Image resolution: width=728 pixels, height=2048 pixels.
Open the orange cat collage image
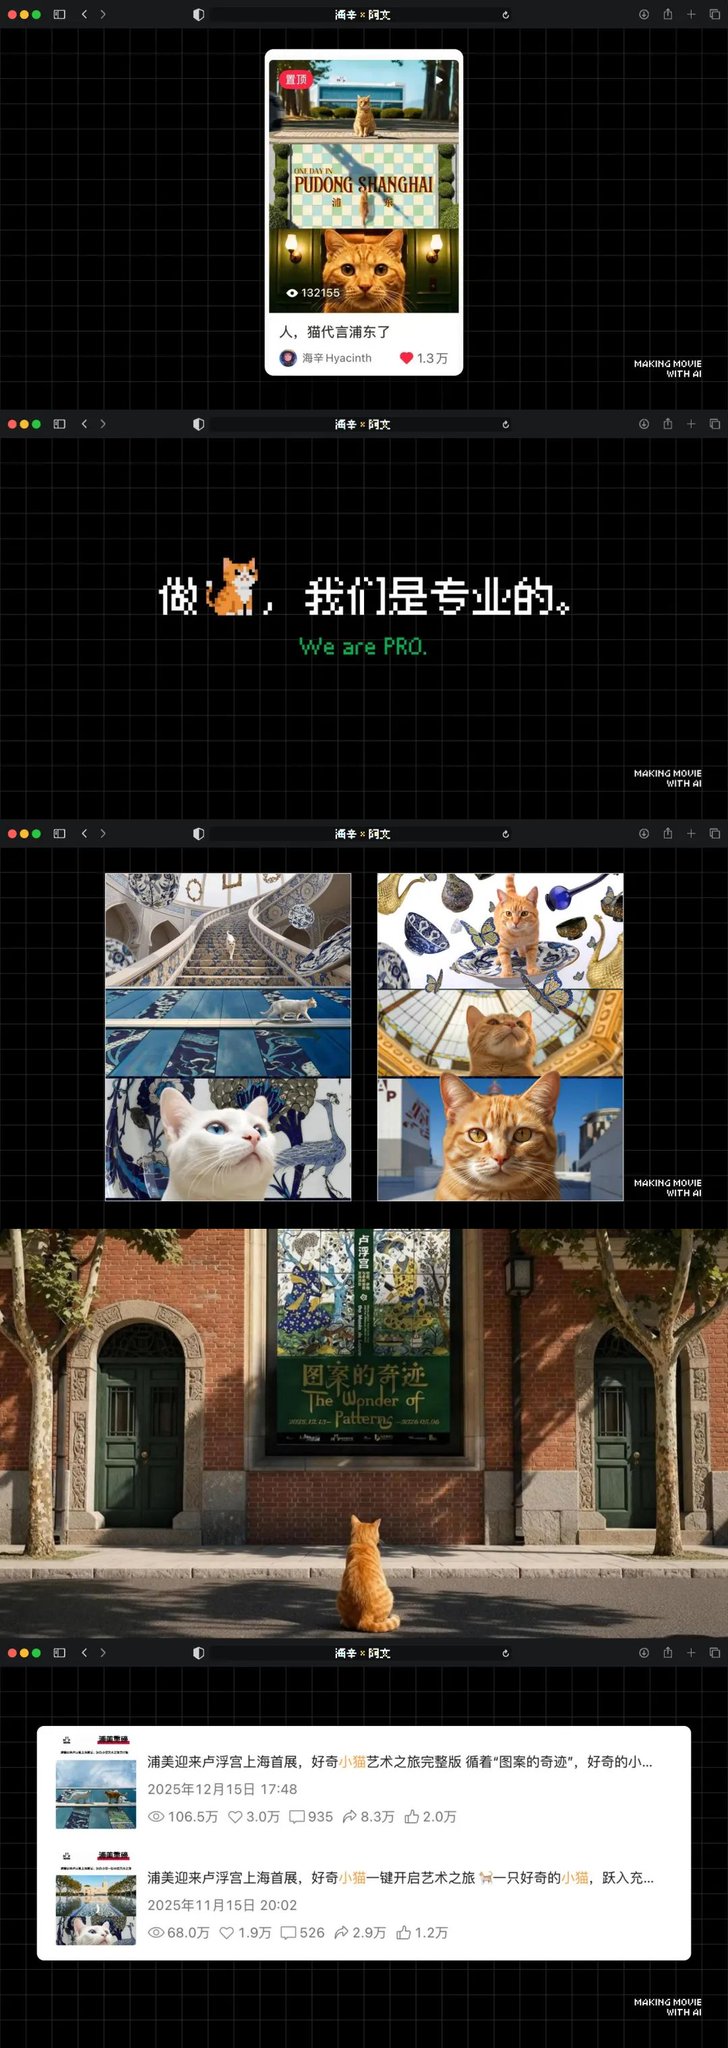tap(500, 1037)
